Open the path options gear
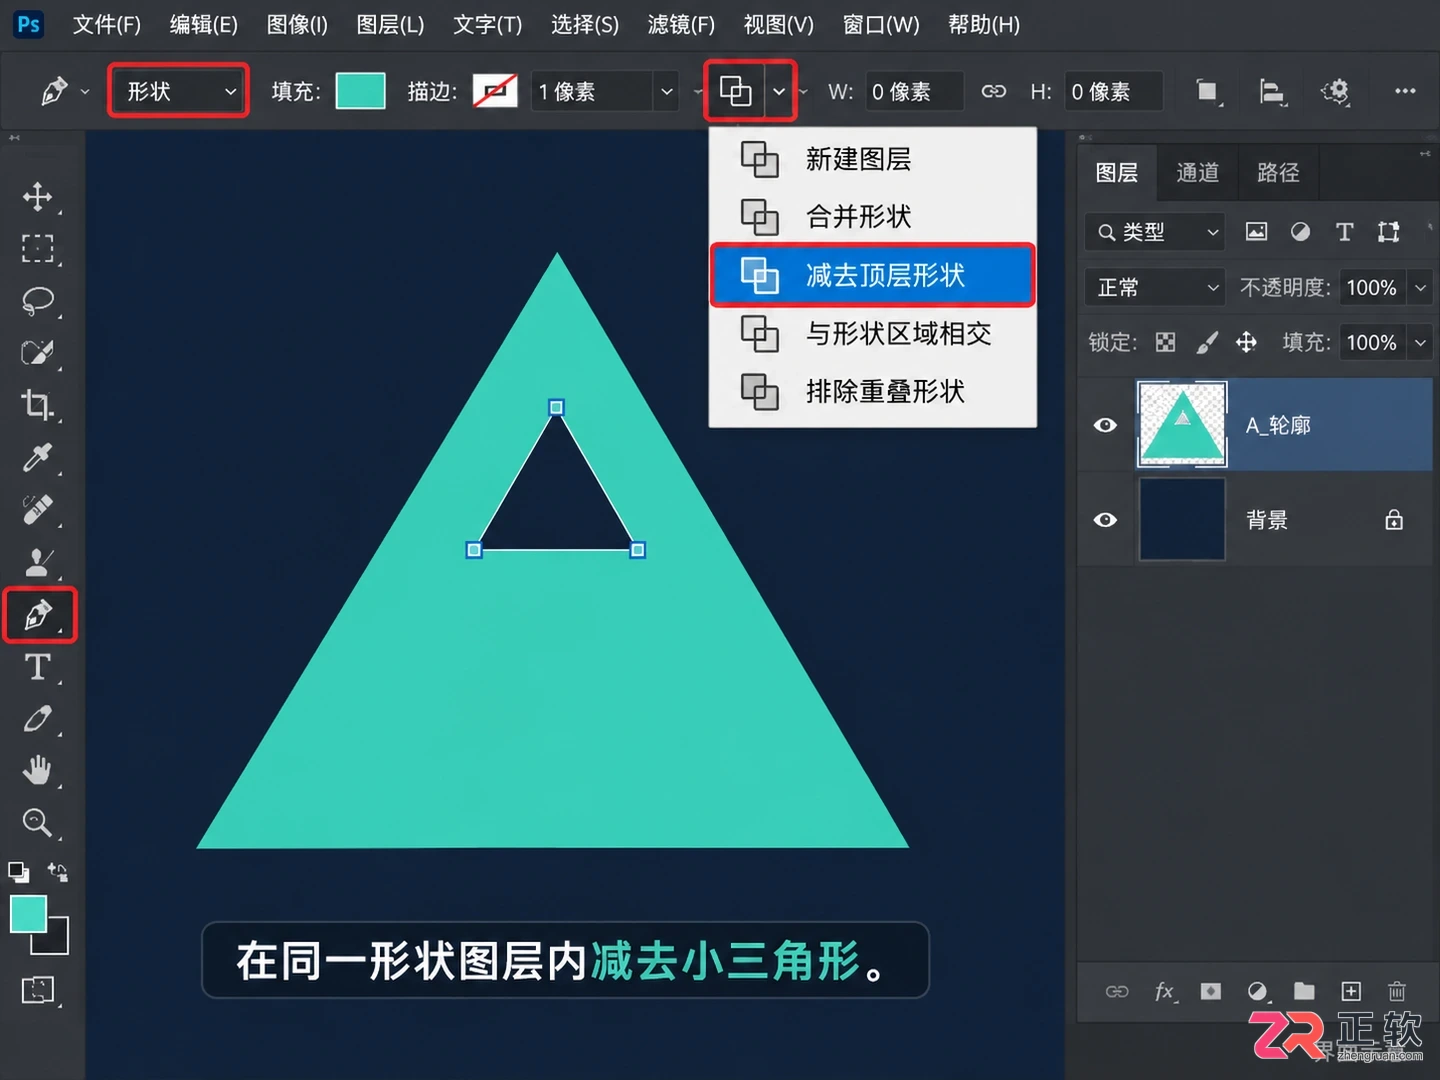Image resolution: width=1440 pixels, height=1080 pixels. 1335,92
